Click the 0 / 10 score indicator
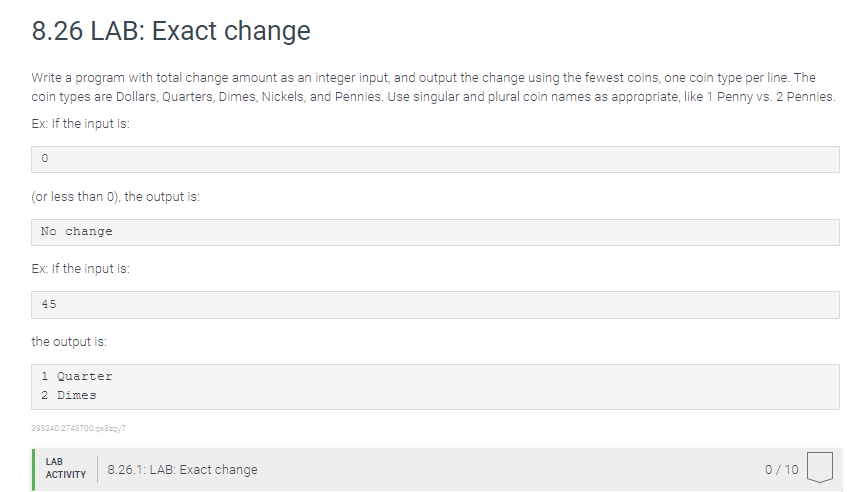The image size is (858, 492). (780, 470)
